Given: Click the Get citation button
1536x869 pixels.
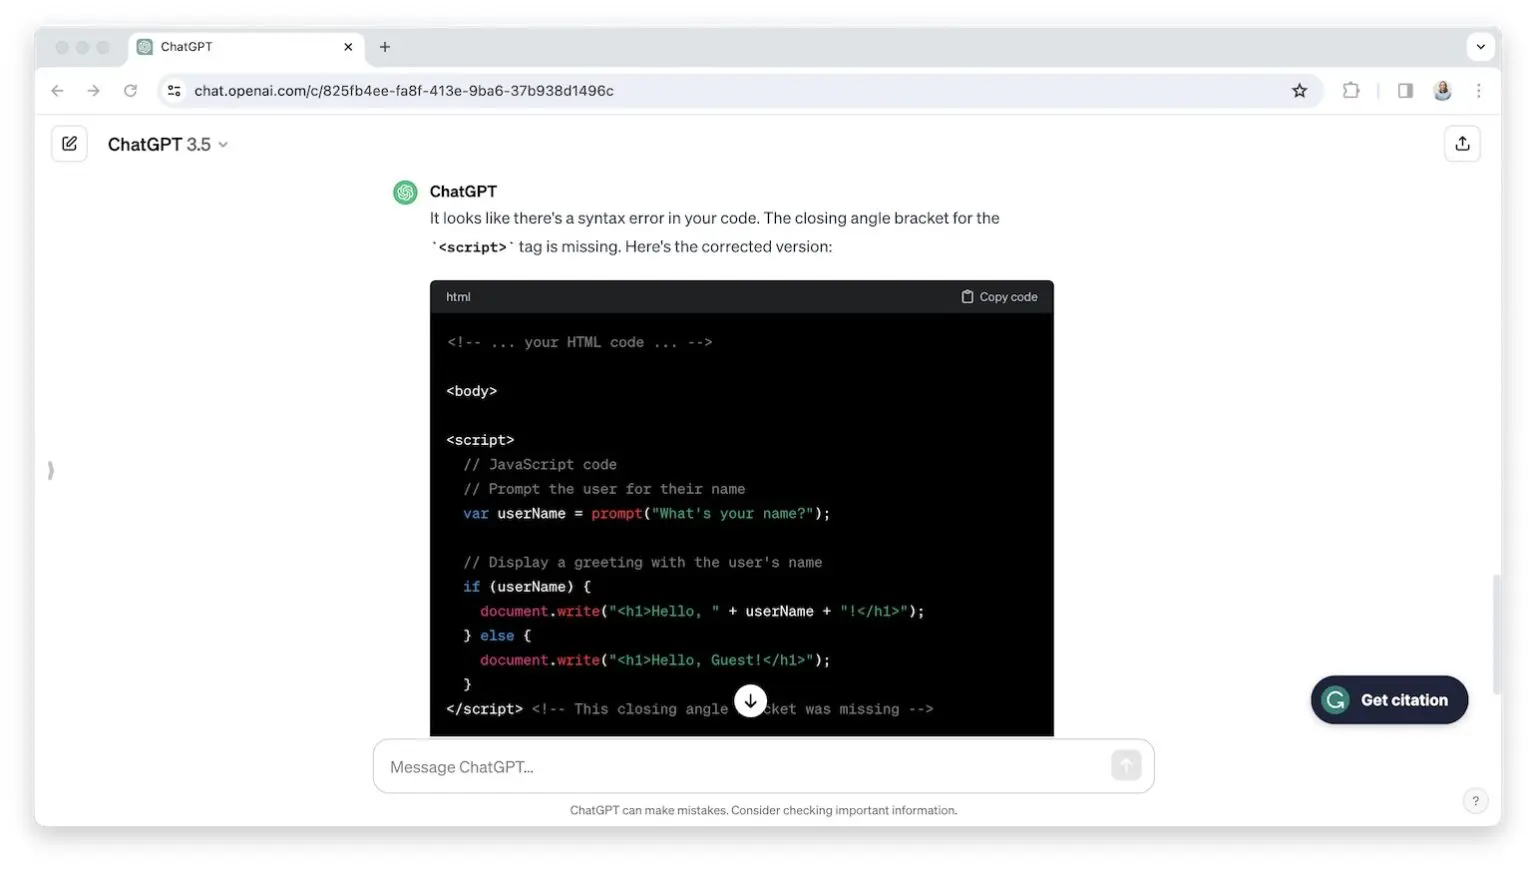Looking at the screenshot, I should click(1389, 700).
